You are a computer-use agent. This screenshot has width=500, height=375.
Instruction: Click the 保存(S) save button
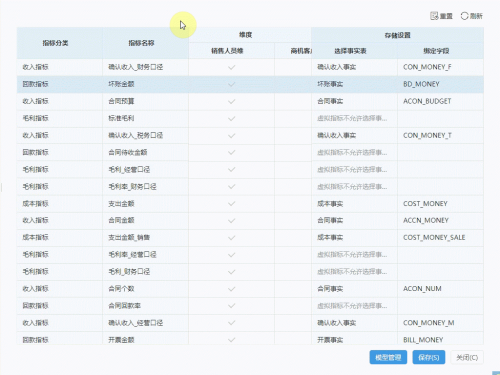click(429, 357)
